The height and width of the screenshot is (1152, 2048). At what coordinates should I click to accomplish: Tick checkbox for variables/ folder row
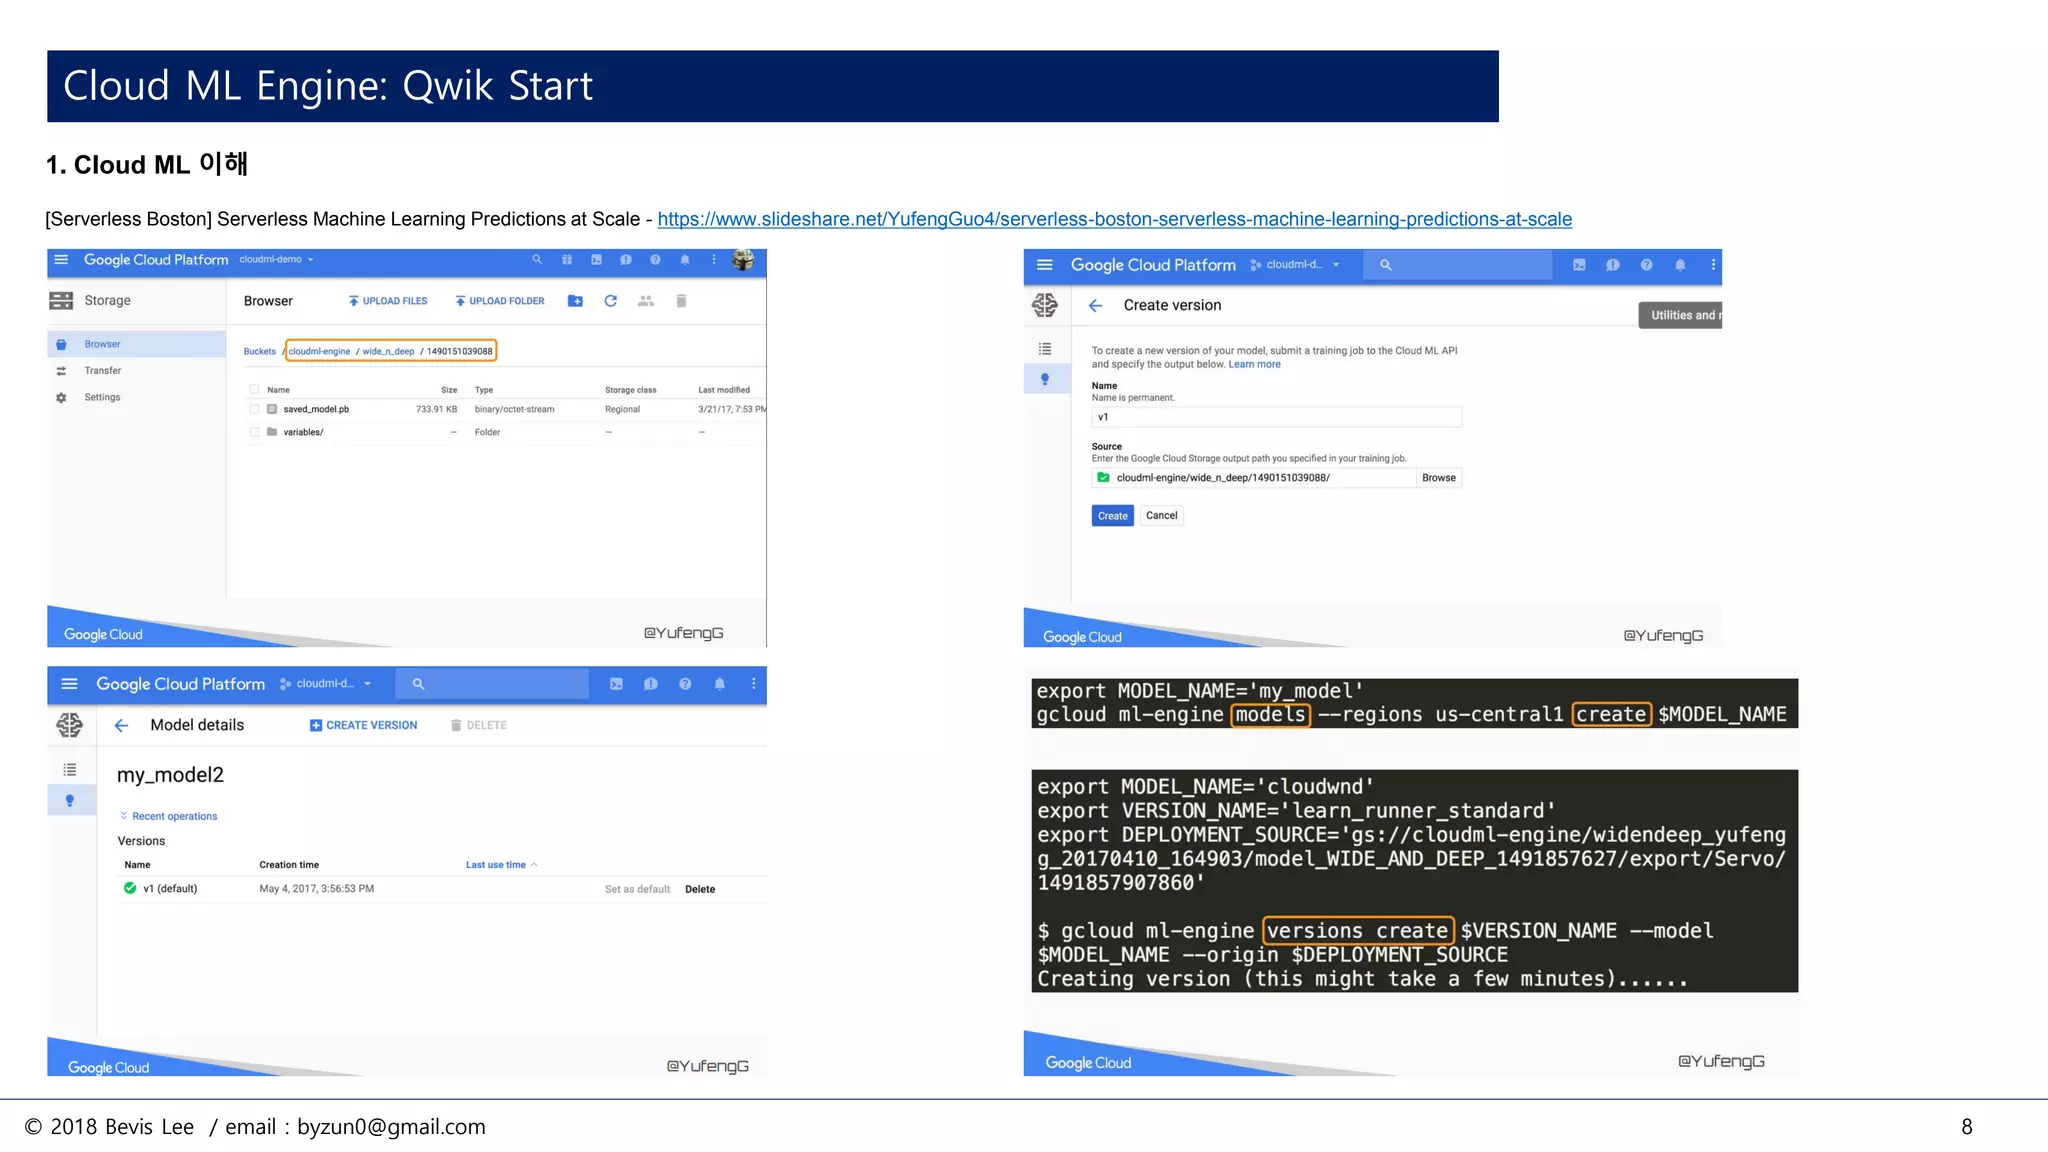(254, 432)
